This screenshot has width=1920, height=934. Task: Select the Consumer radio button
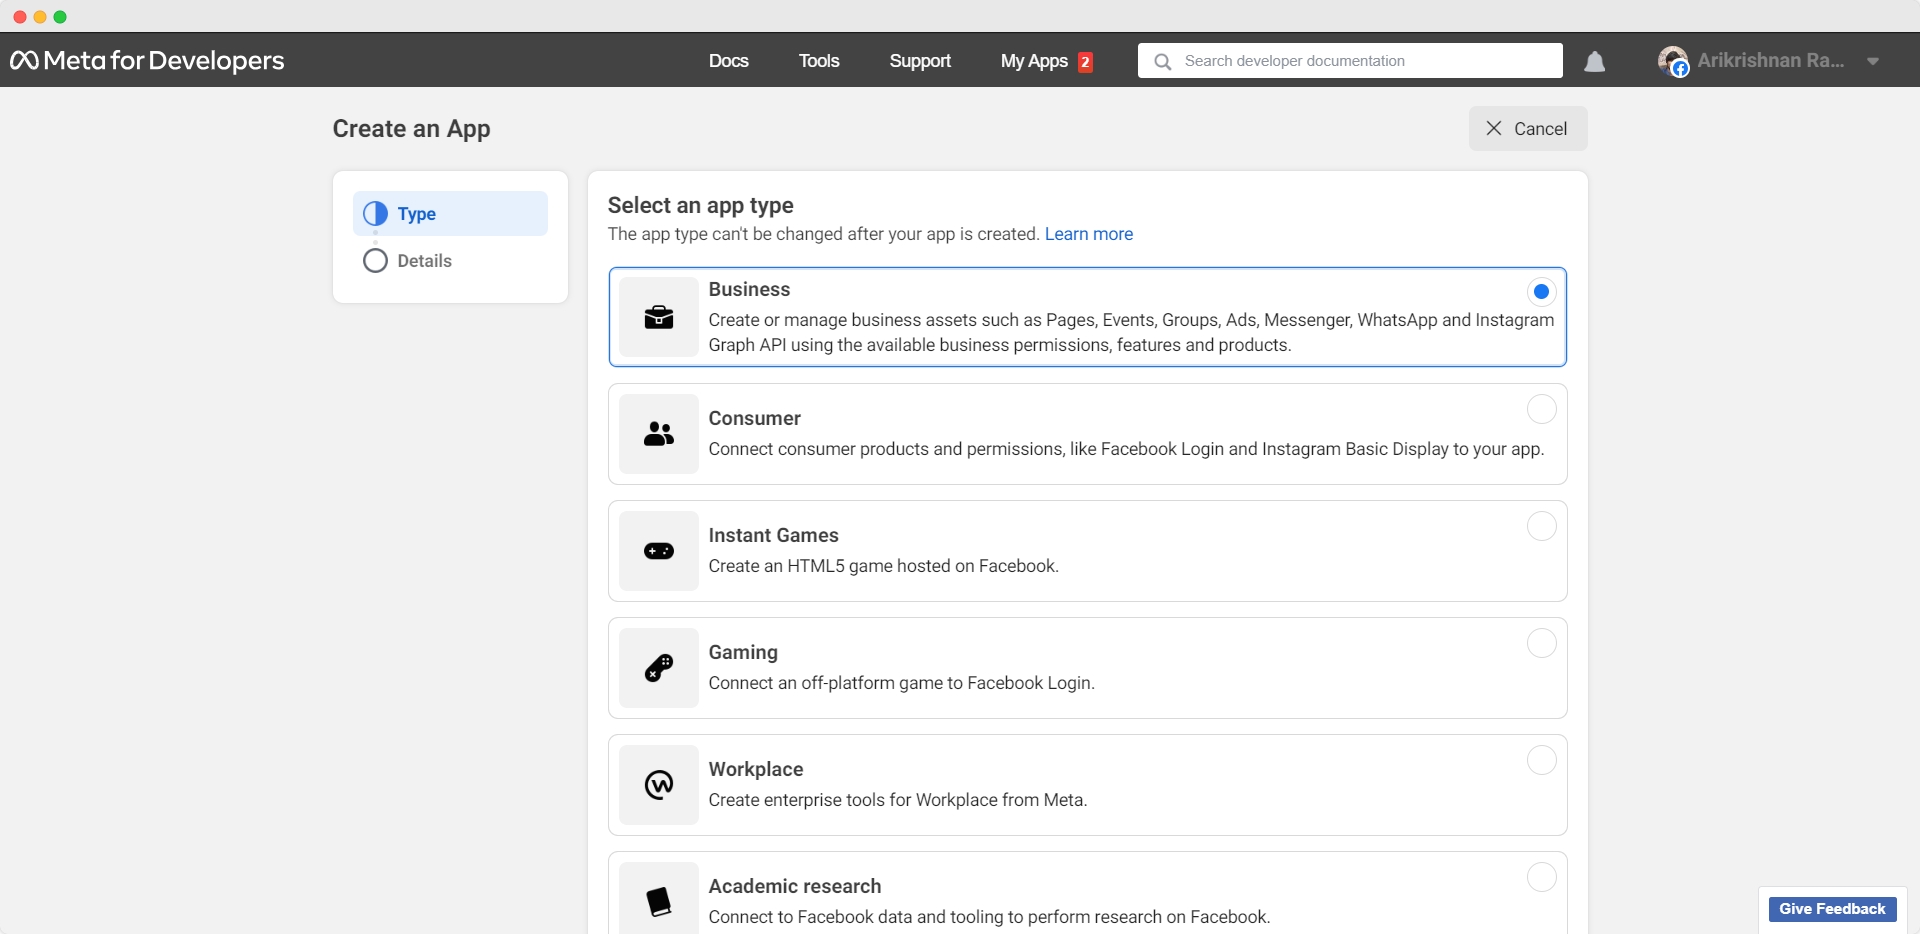coord(1541,409)
